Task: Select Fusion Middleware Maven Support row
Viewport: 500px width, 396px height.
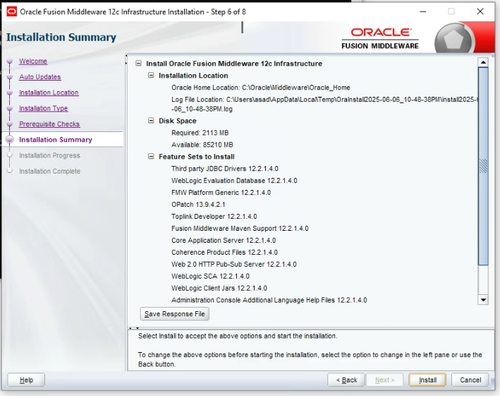Action: pos(240,228)
